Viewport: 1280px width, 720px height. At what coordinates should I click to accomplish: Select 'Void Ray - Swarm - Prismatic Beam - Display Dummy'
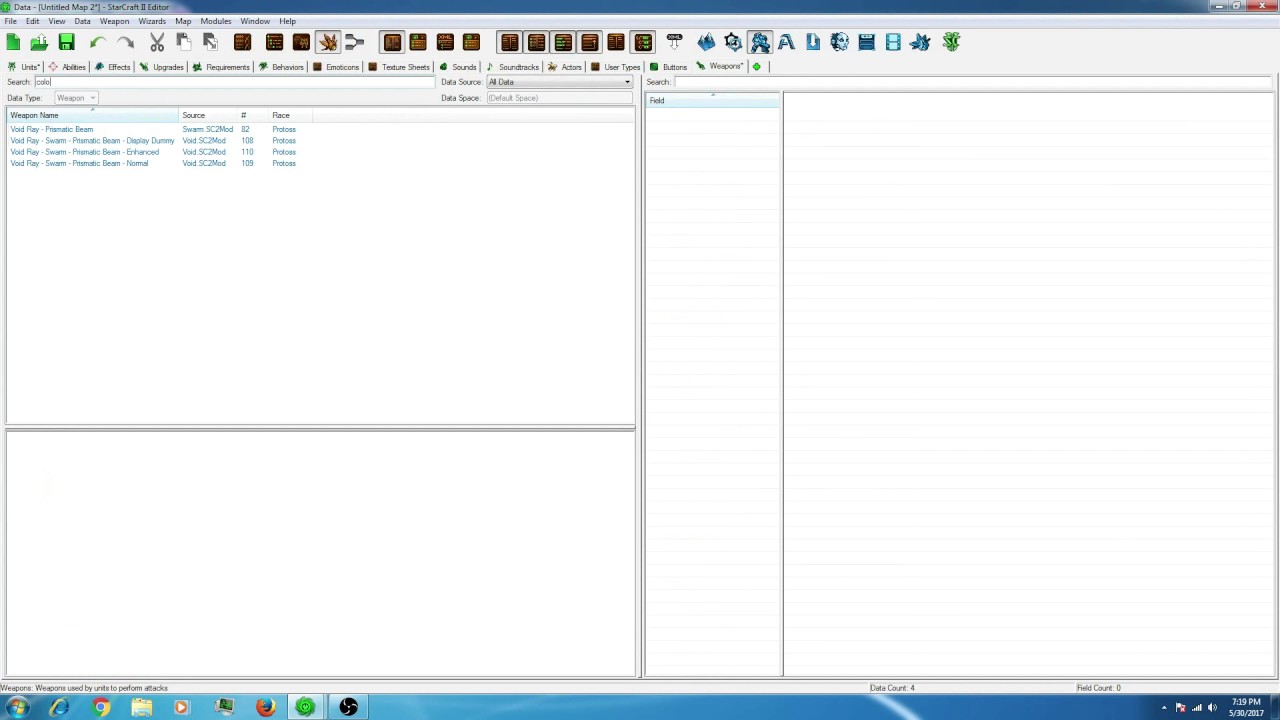92,141
